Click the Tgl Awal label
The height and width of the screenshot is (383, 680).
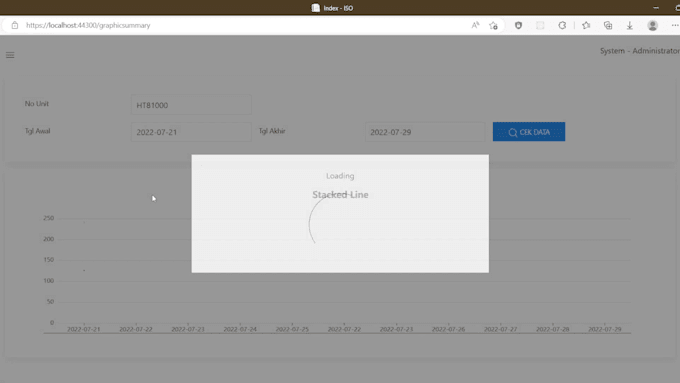[37, 131]
